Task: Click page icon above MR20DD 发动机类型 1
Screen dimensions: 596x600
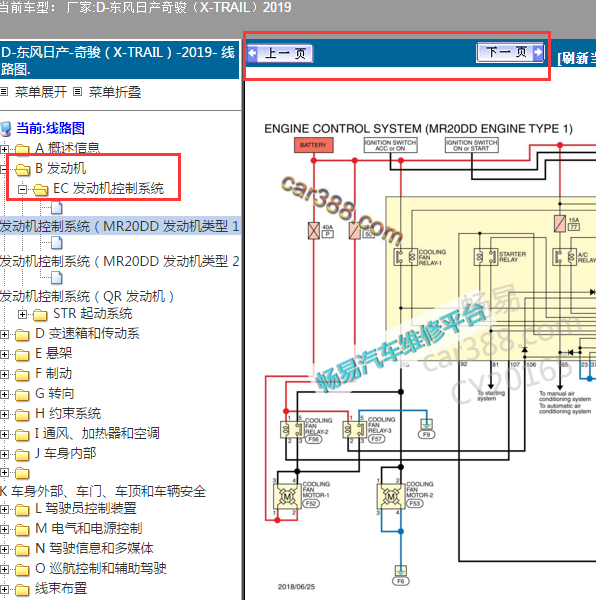Action: pyautogui.click(x=57, y=208)
